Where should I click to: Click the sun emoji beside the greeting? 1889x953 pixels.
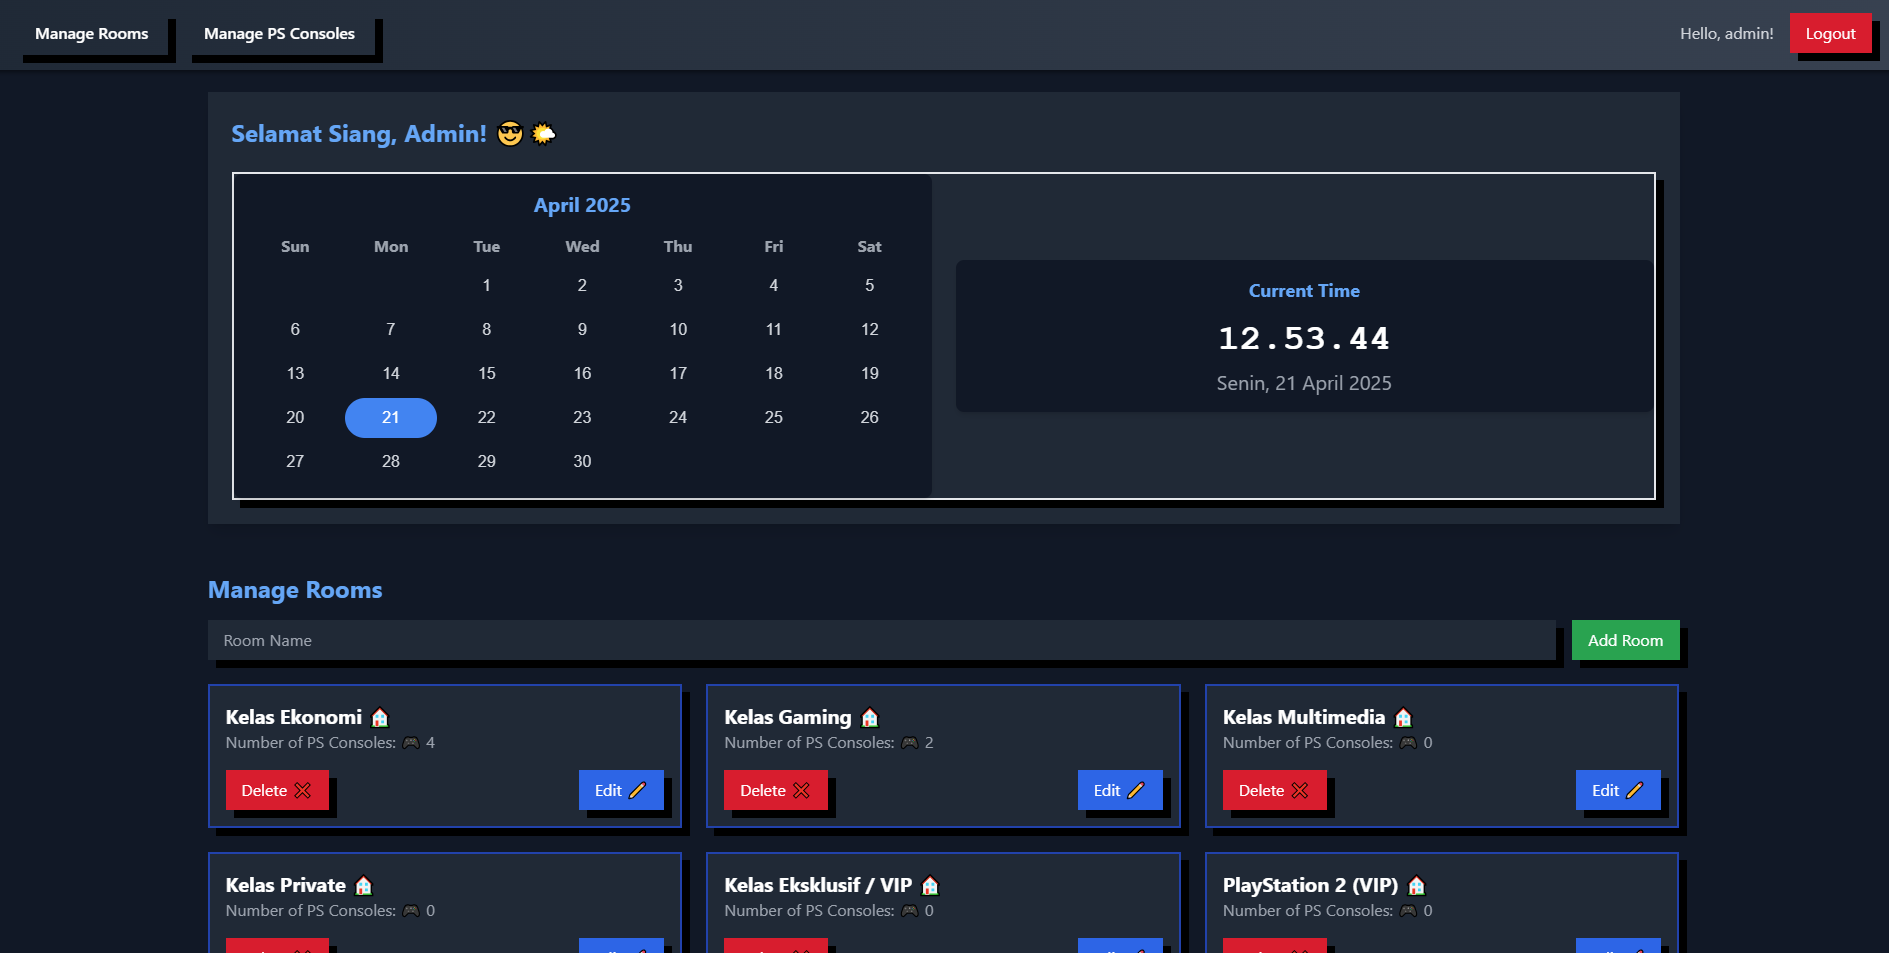[543, 134]
